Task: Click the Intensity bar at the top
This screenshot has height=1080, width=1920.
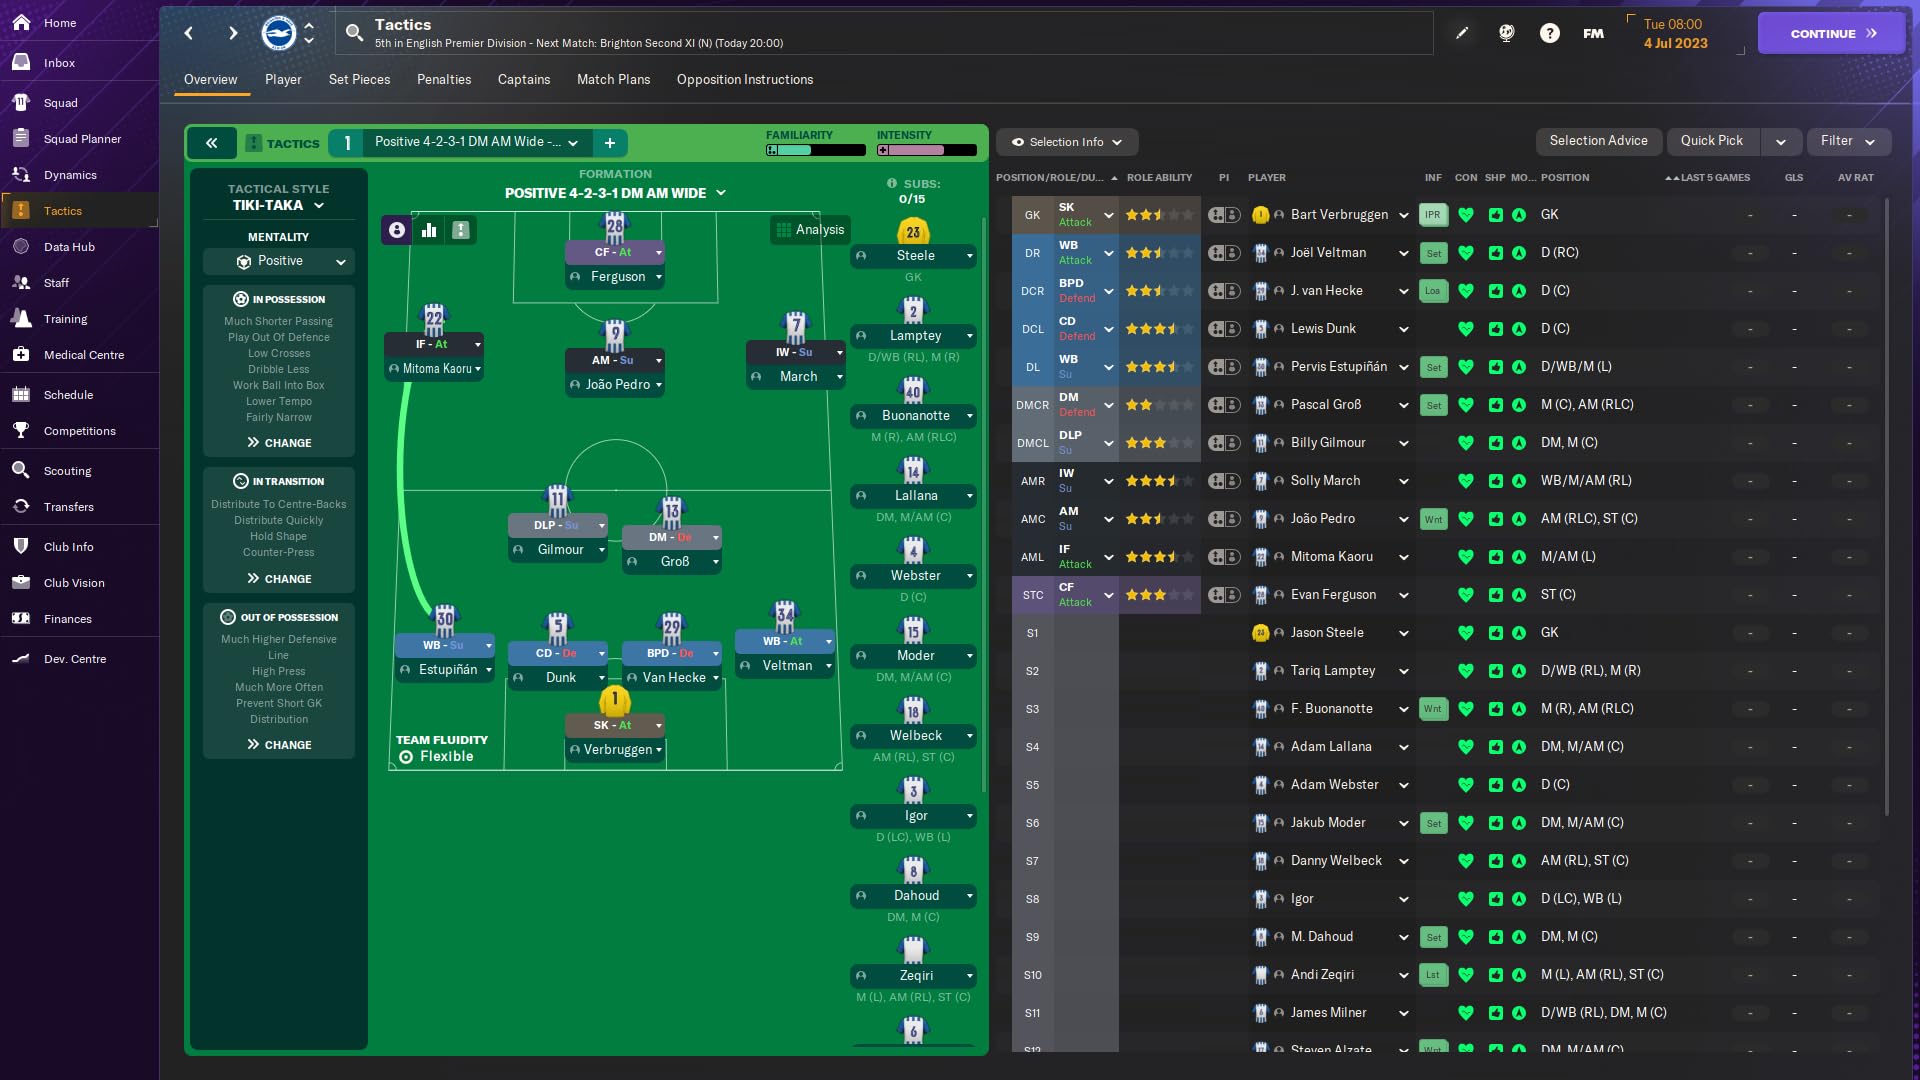Action: point(927,150)
